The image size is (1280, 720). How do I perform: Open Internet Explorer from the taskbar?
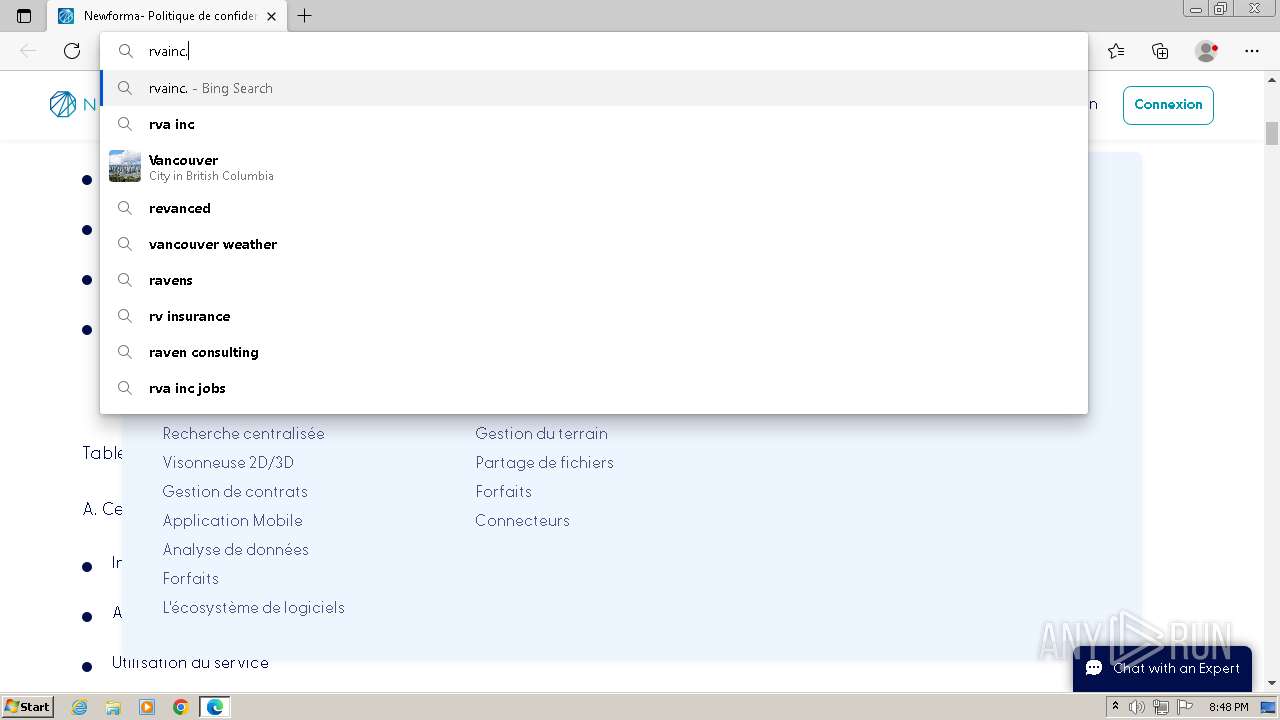pyautogui.click(x=80, y=707)
